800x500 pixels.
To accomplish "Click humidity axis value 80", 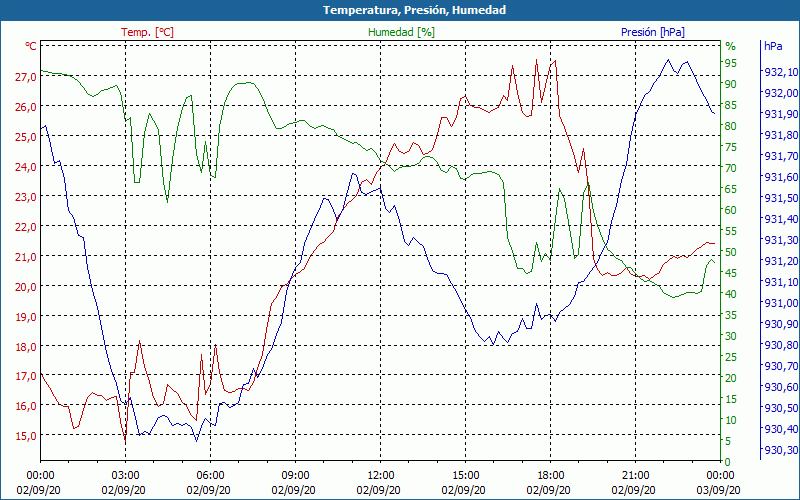I will (x=731, y=126).
